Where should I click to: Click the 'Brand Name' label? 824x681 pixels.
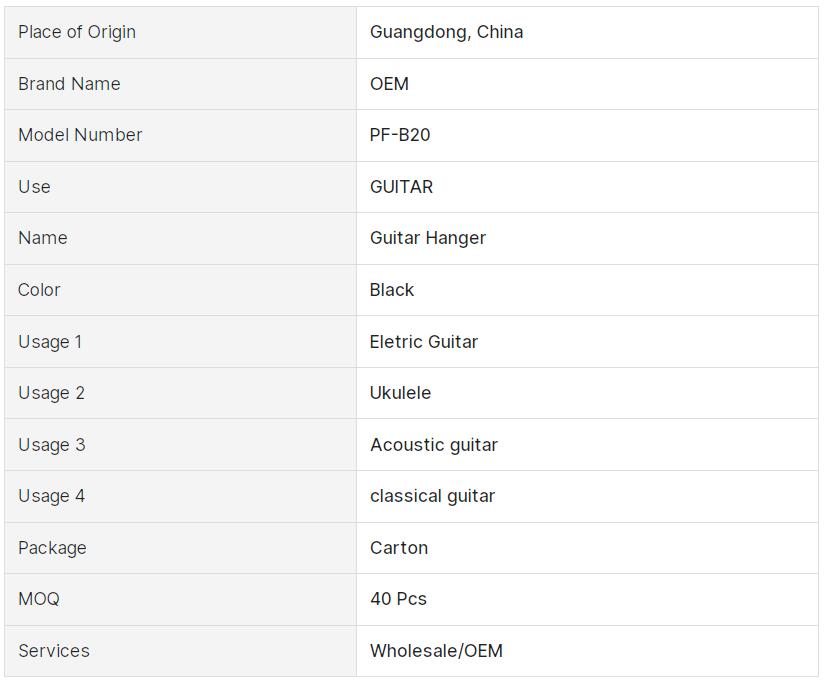[69, 84]
